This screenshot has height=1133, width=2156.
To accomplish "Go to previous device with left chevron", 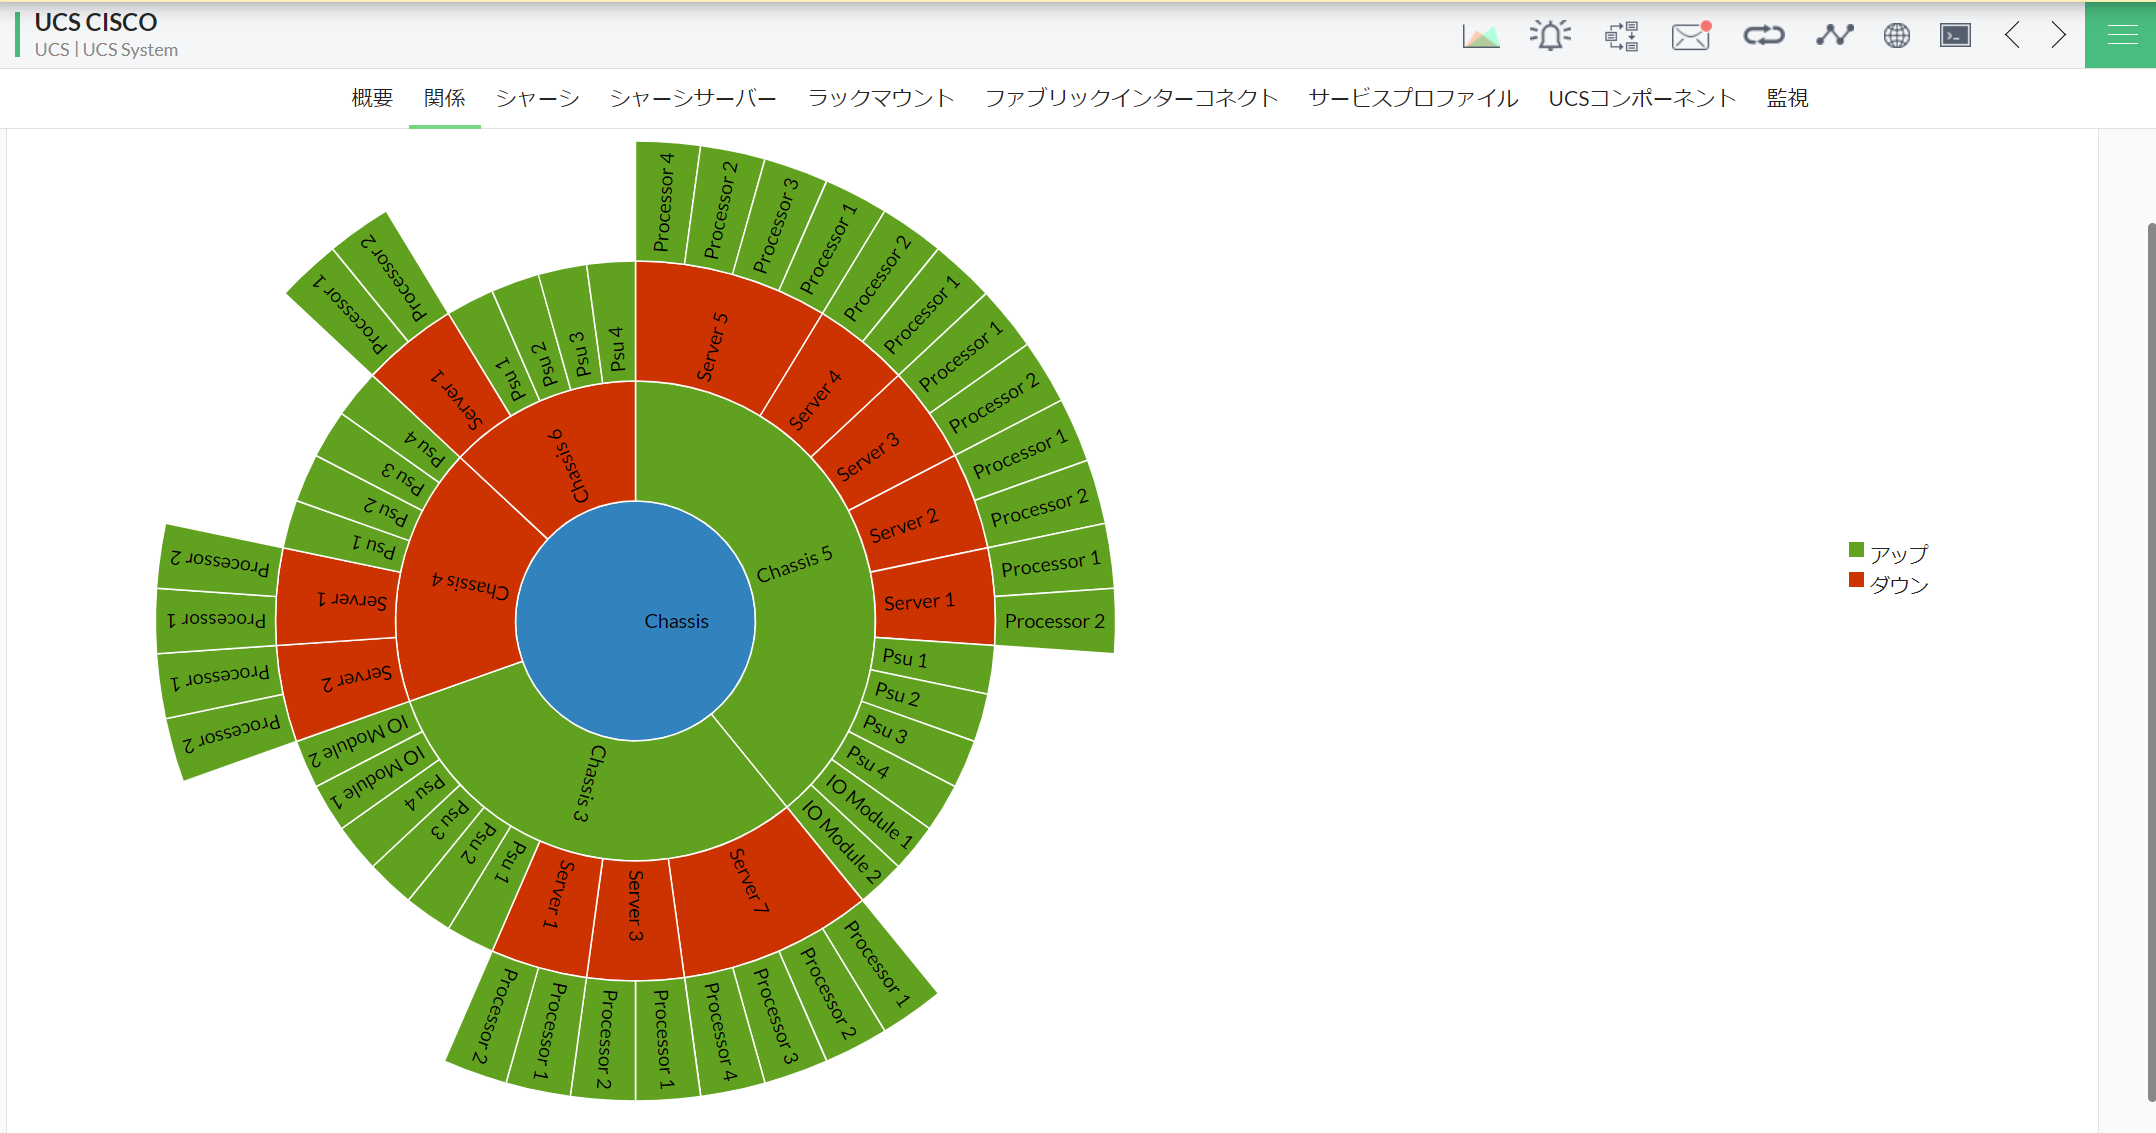I will tap(2013, 36).
